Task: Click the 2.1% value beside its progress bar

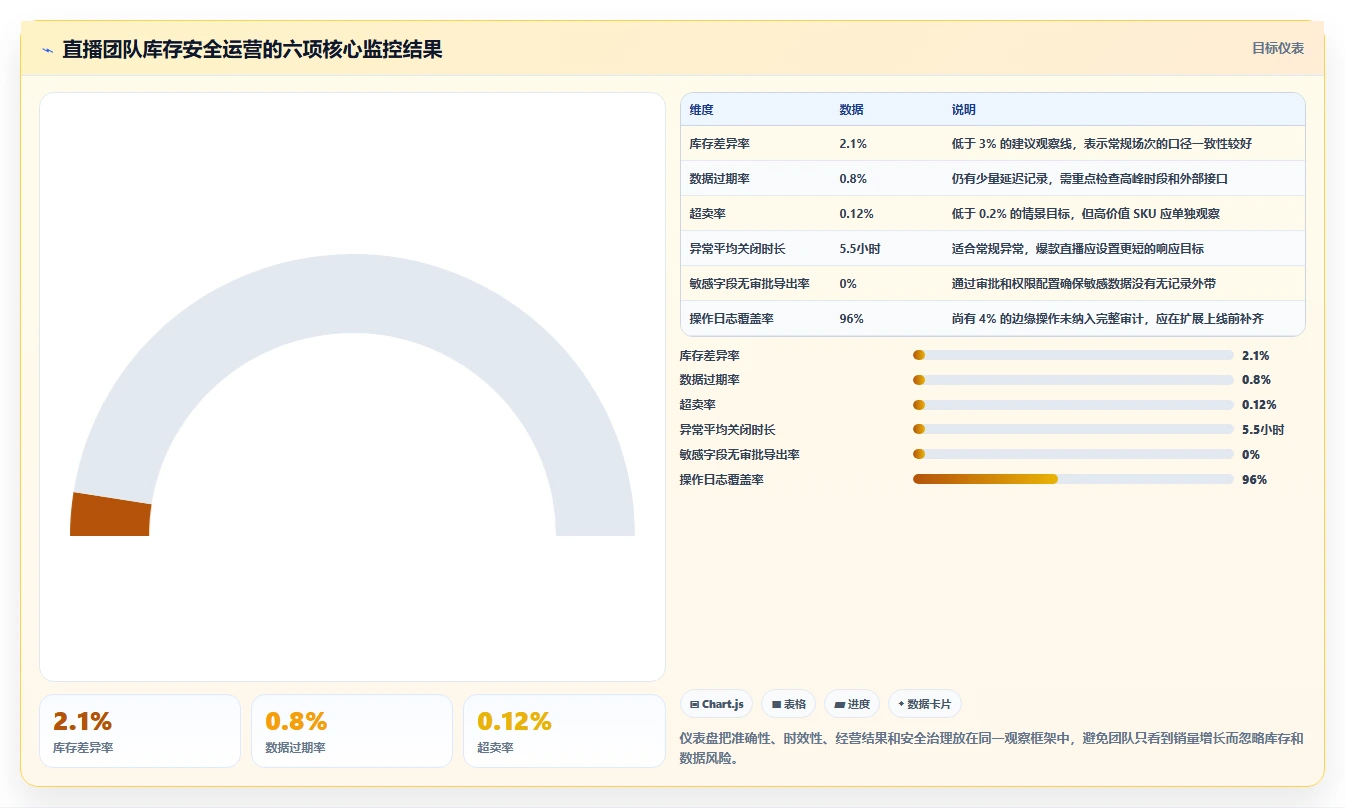Action: point(1256,355)
